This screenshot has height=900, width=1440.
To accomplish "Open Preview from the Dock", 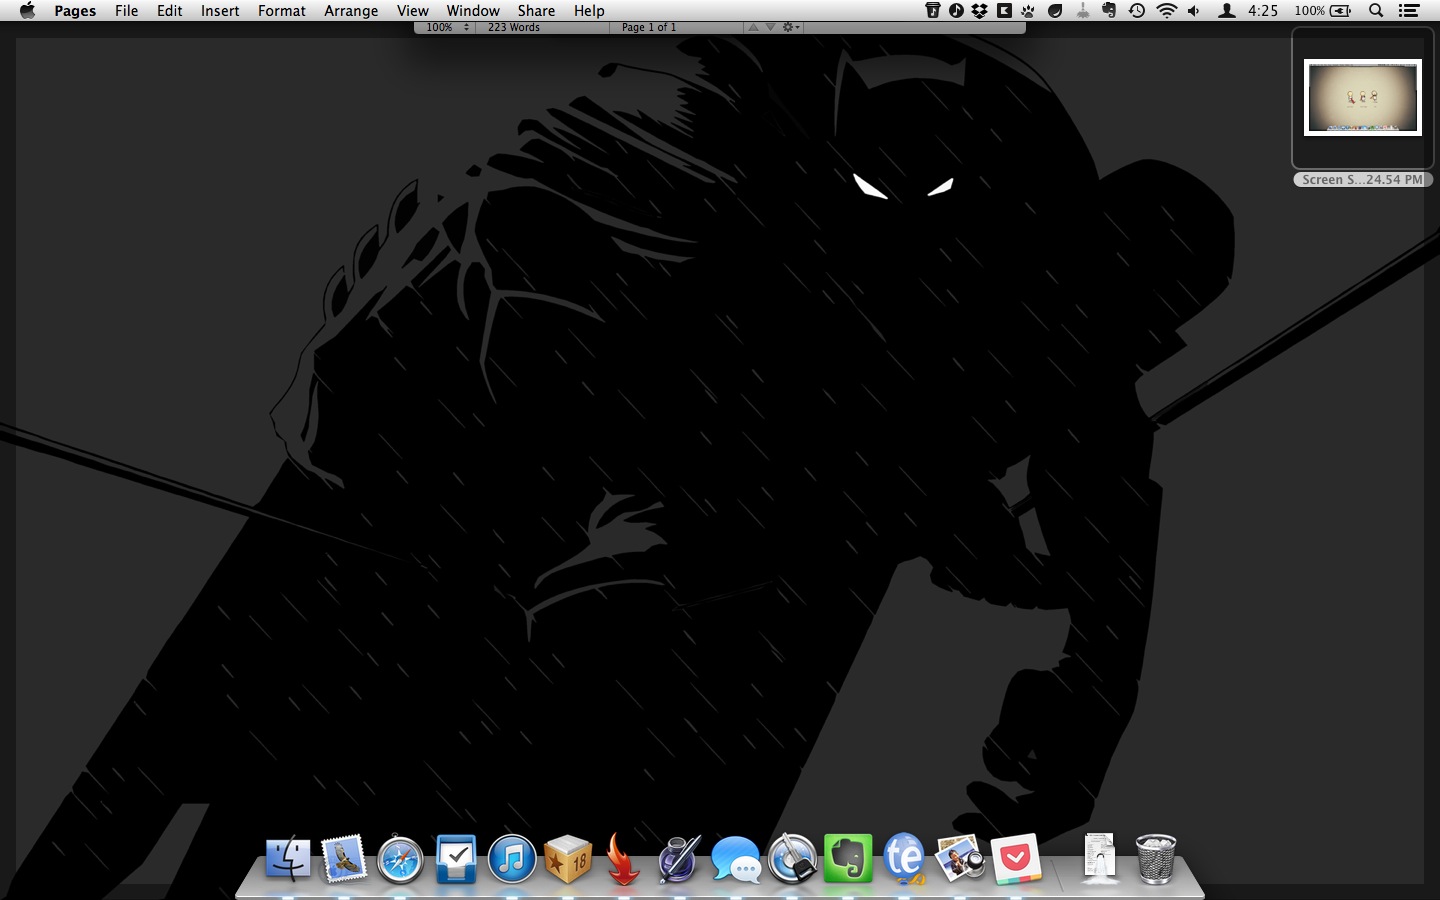I will 960,859.
